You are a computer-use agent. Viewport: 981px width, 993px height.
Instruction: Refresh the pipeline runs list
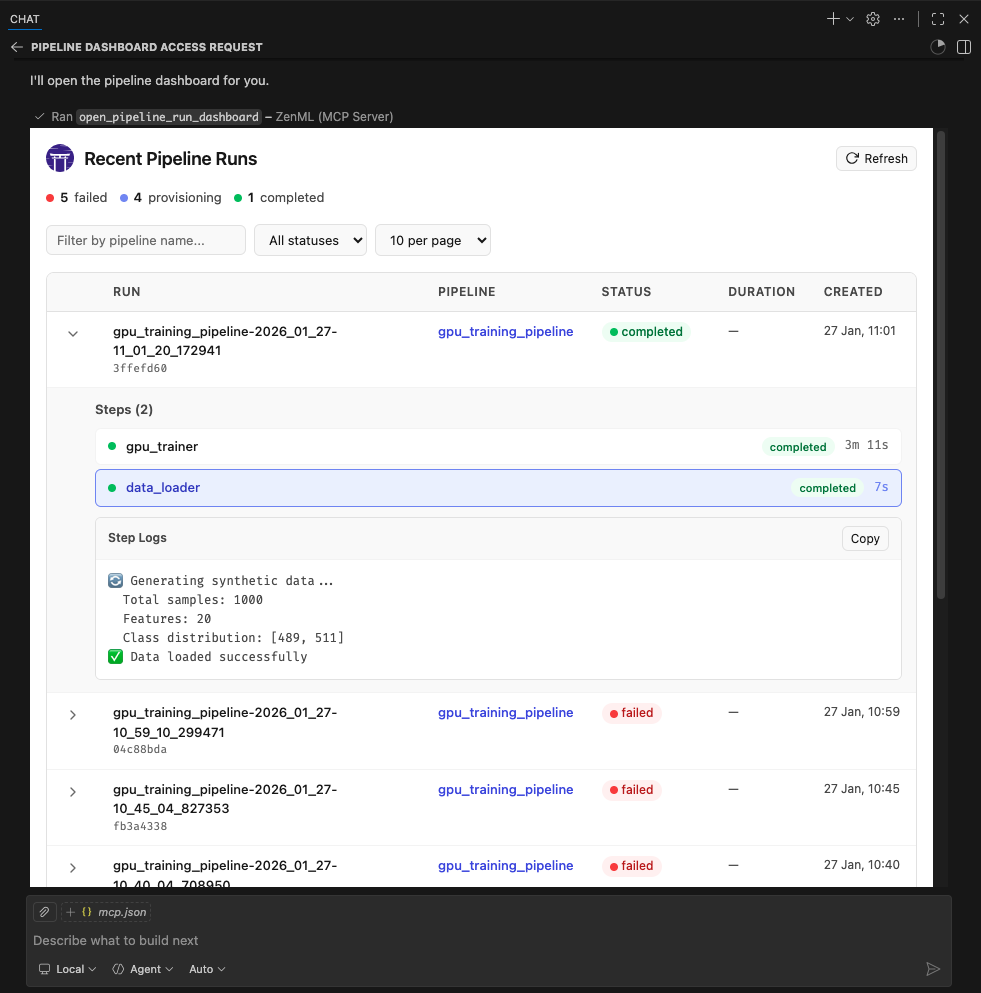click(876, 158)
